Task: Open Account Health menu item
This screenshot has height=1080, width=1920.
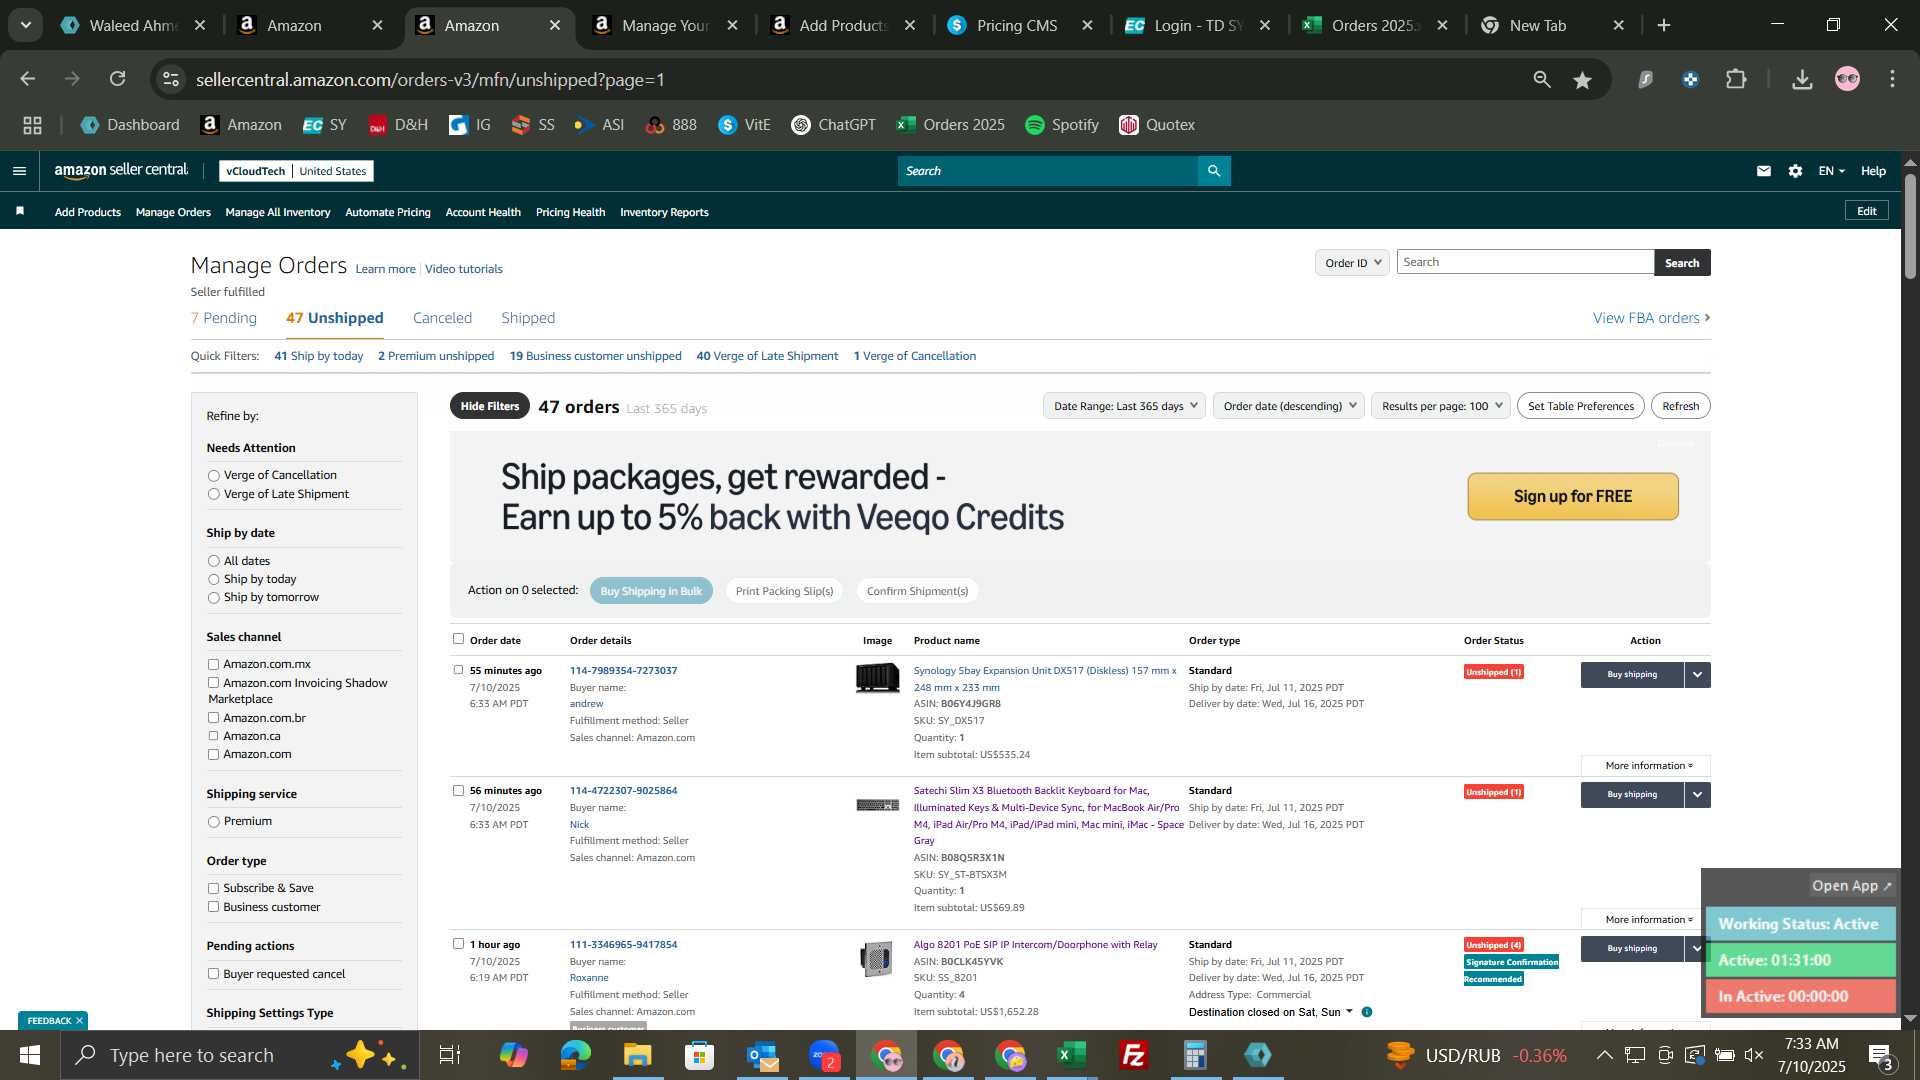Action: point(483,212)
